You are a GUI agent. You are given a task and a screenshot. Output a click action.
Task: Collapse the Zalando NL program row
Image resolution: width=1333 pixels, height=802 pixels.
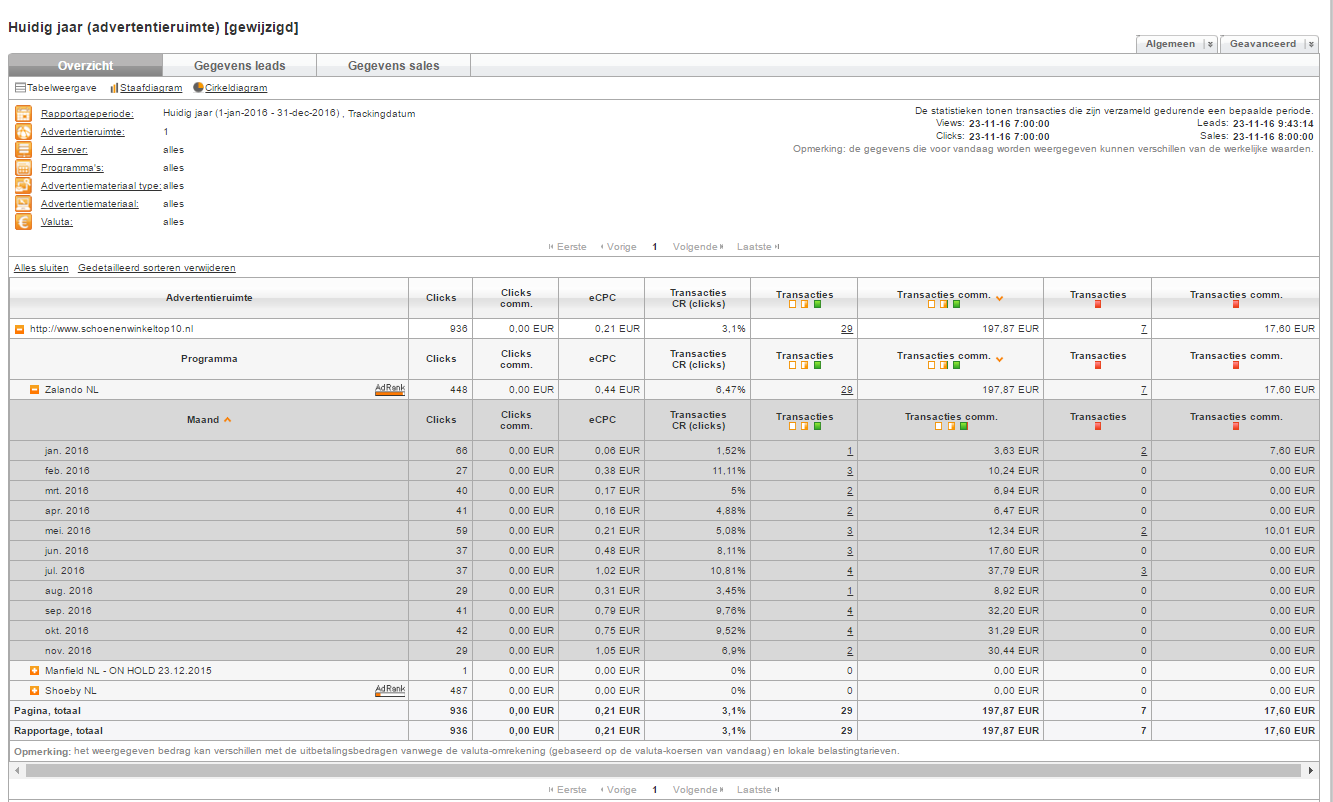[x=34, y=390]
